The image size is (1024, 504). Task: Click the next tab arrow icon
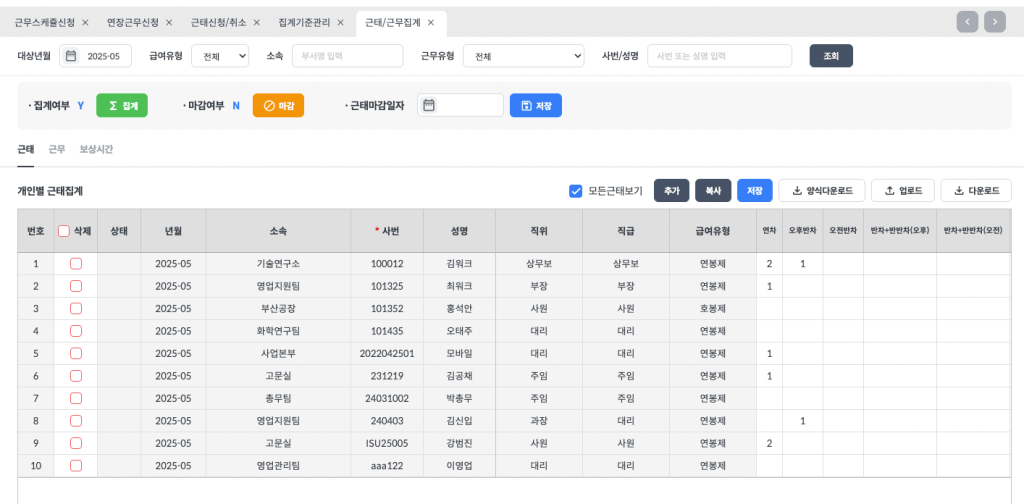pos(995,22)
